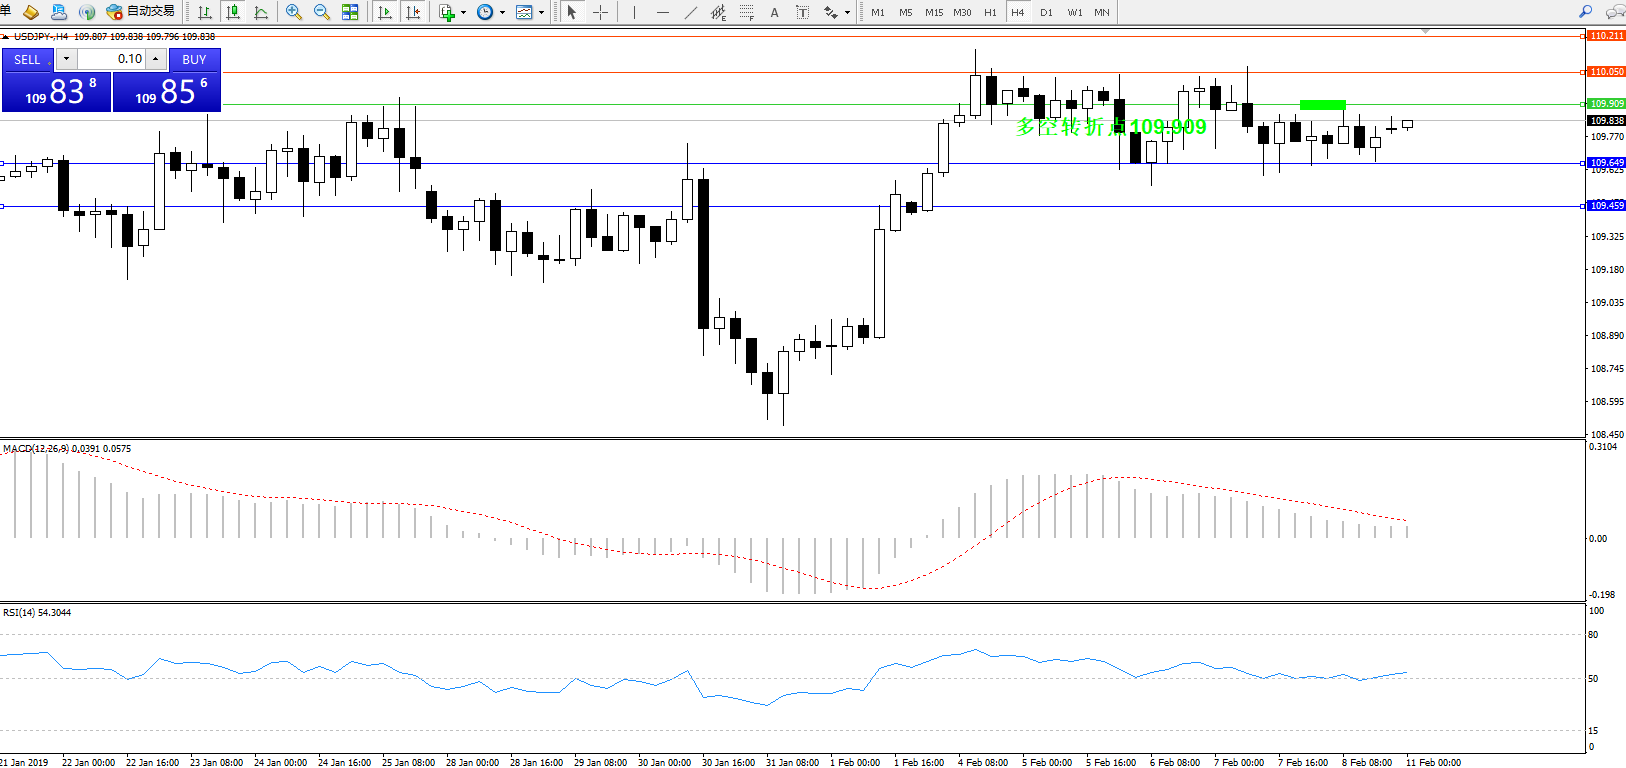Switch to the M15 timeframe
Viewport: 1626px width, 768px height.
934,12
